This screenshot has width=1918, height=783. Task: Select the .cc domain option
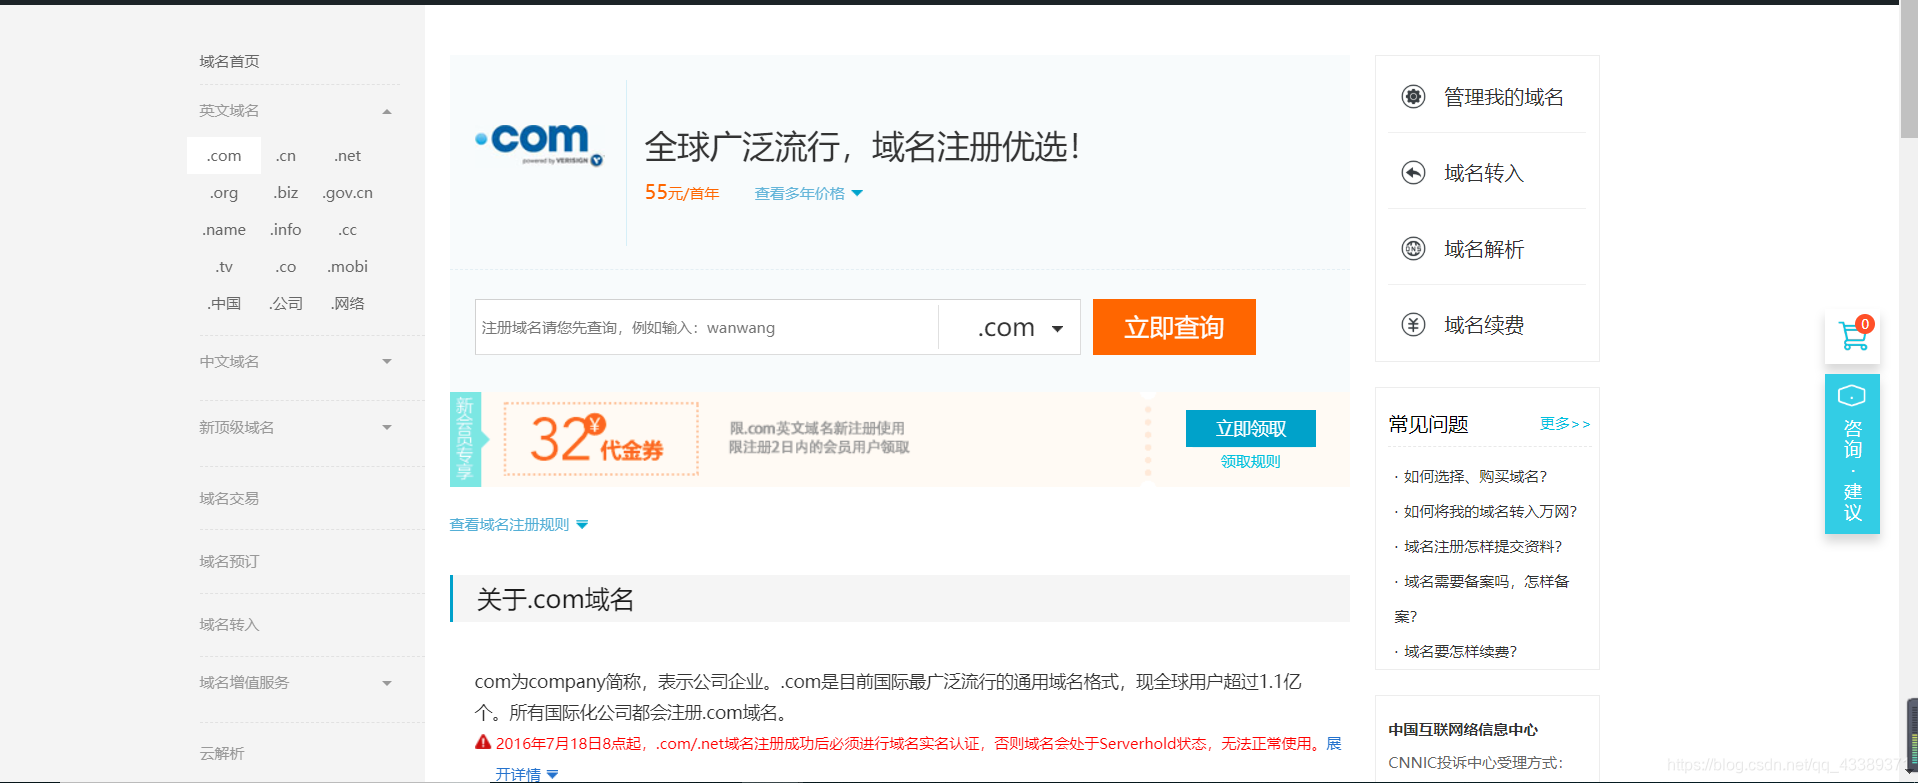348,230
